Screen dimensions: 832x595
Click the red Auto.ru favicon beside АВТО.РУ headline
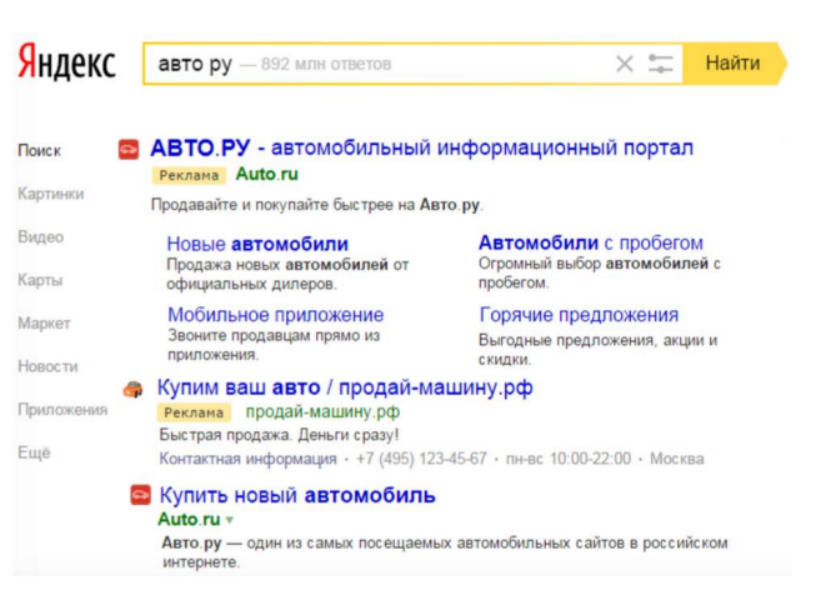pos(128,150)
